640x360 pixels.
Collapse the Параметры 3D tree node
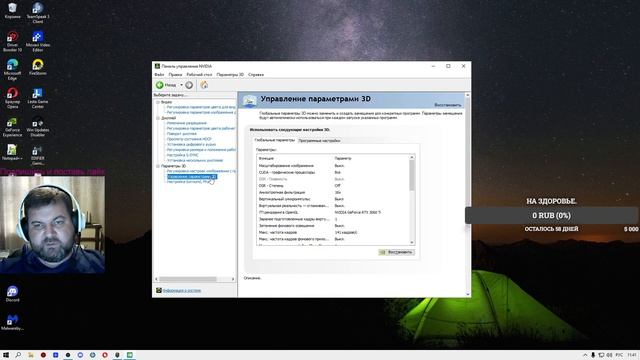[x=158, y=166]
